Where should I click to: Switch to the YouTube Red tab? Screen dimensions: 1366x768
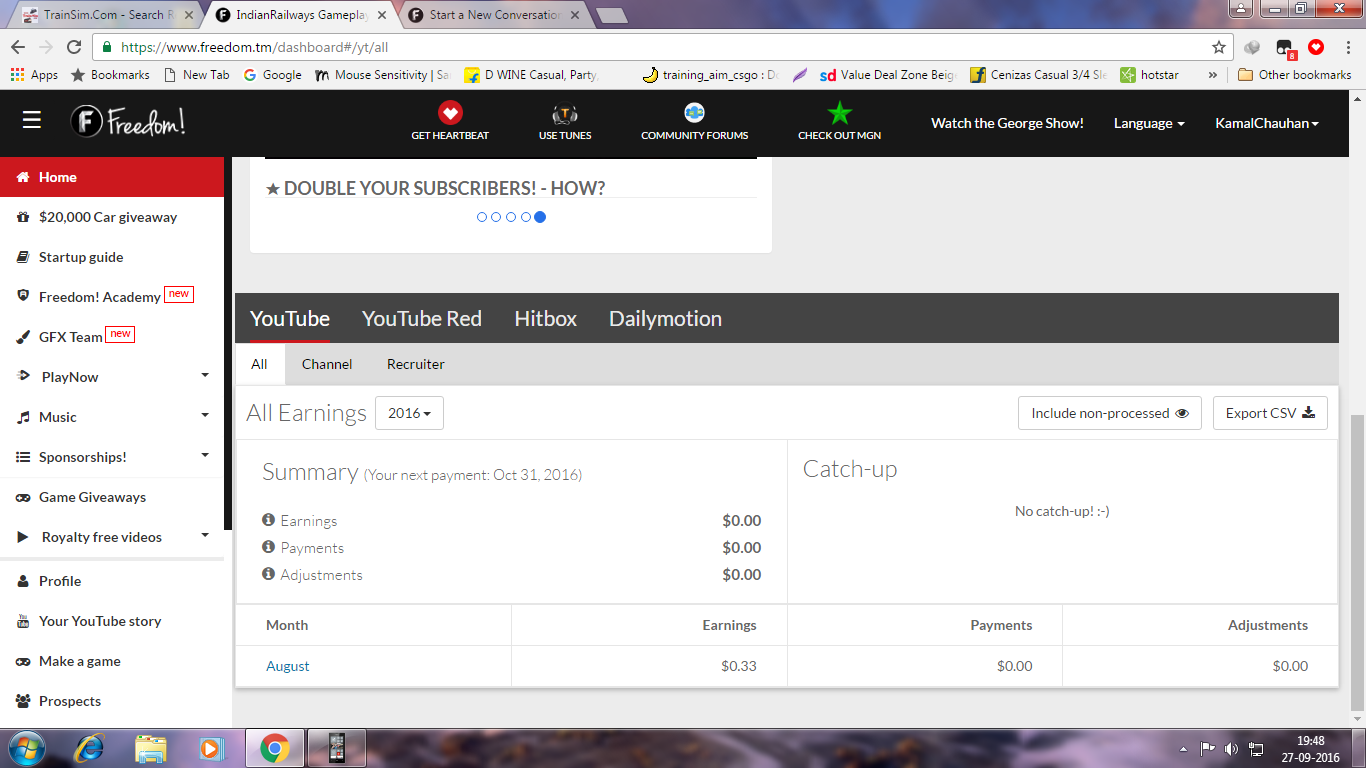[422, 319]
